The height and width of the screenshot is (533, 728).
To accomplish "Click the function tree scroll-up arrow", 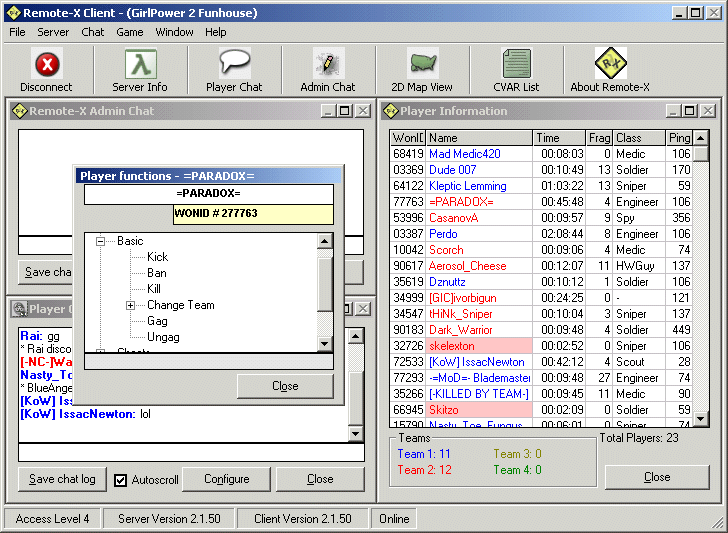I will click(x=325, y=241).
